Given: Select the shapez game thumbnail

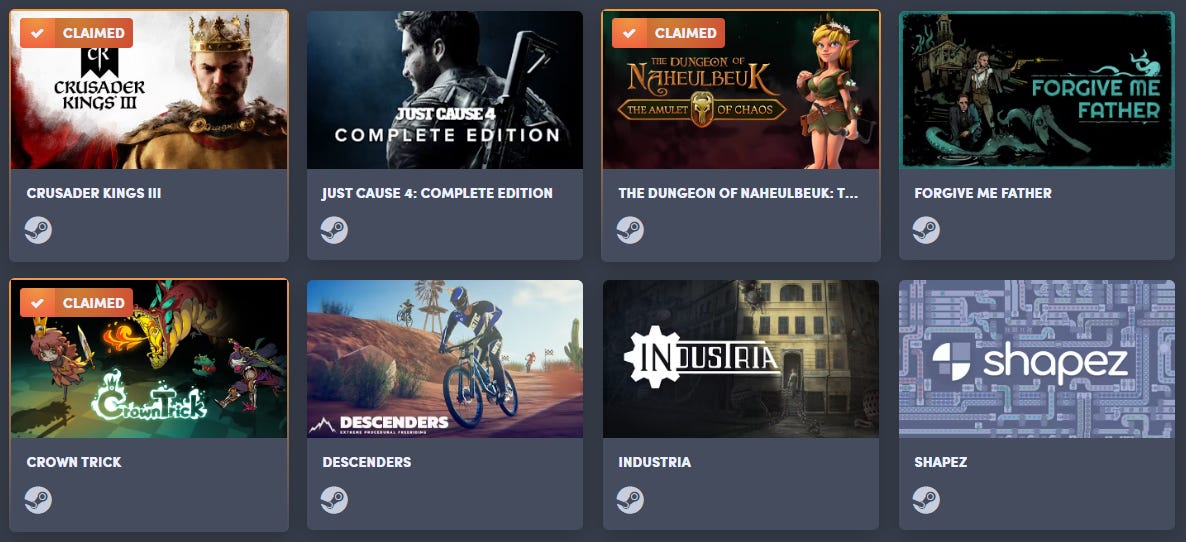Looking at the screenshot, I should 1037,359.
